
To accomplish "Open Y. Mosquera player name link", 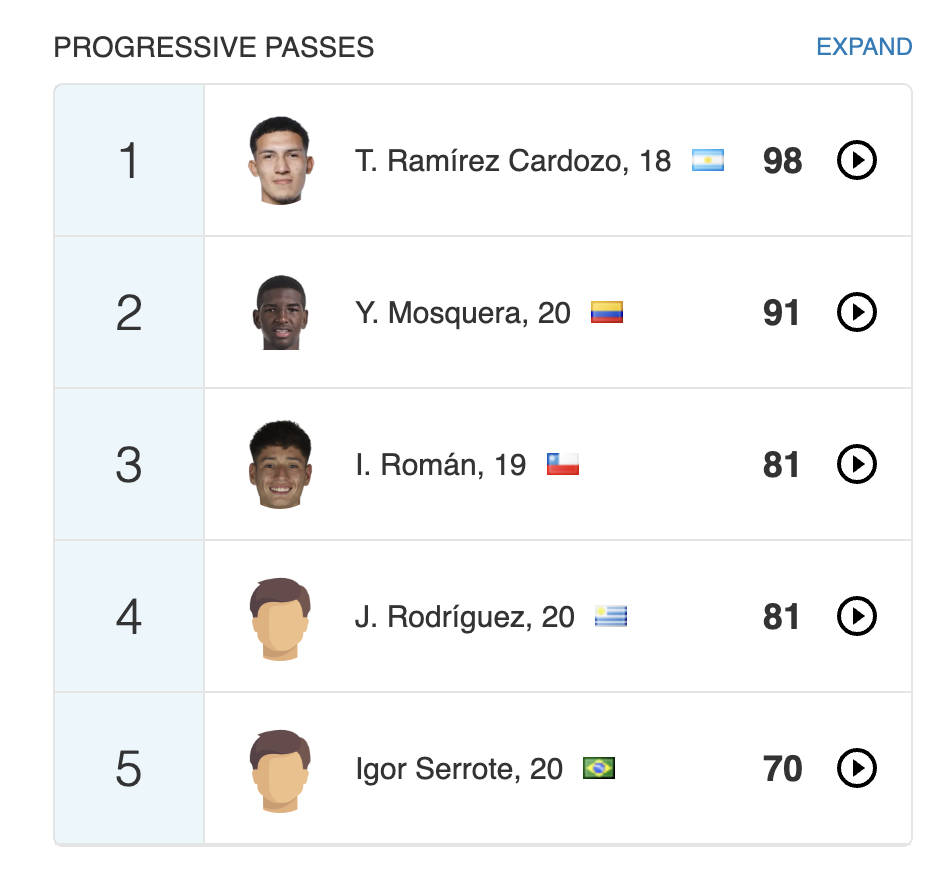I will point(440,314).
